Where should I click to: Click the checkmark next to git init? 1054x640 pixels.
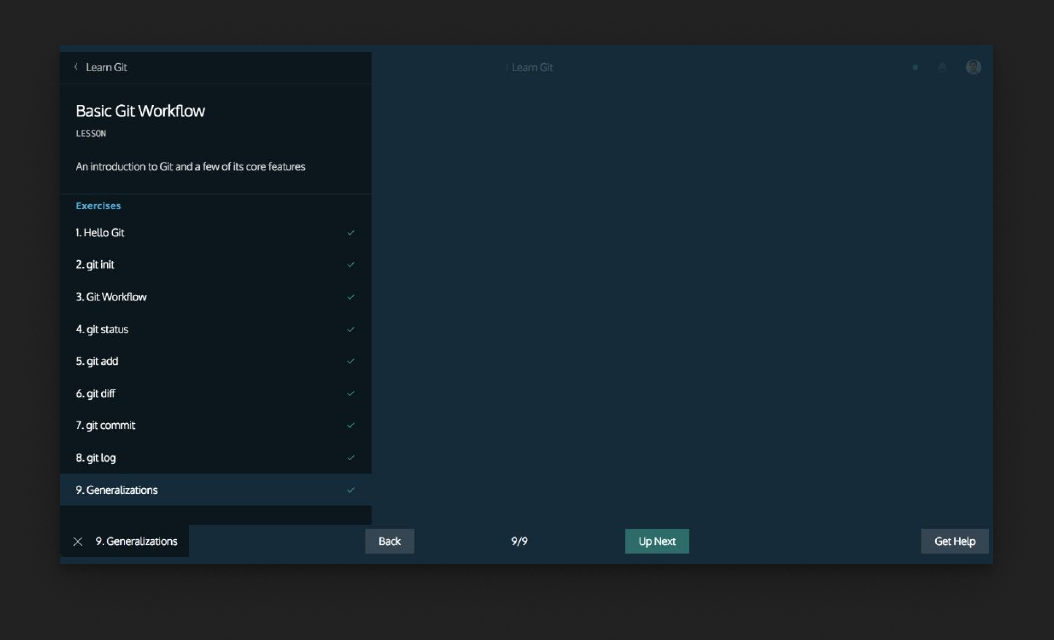(351, 265)
